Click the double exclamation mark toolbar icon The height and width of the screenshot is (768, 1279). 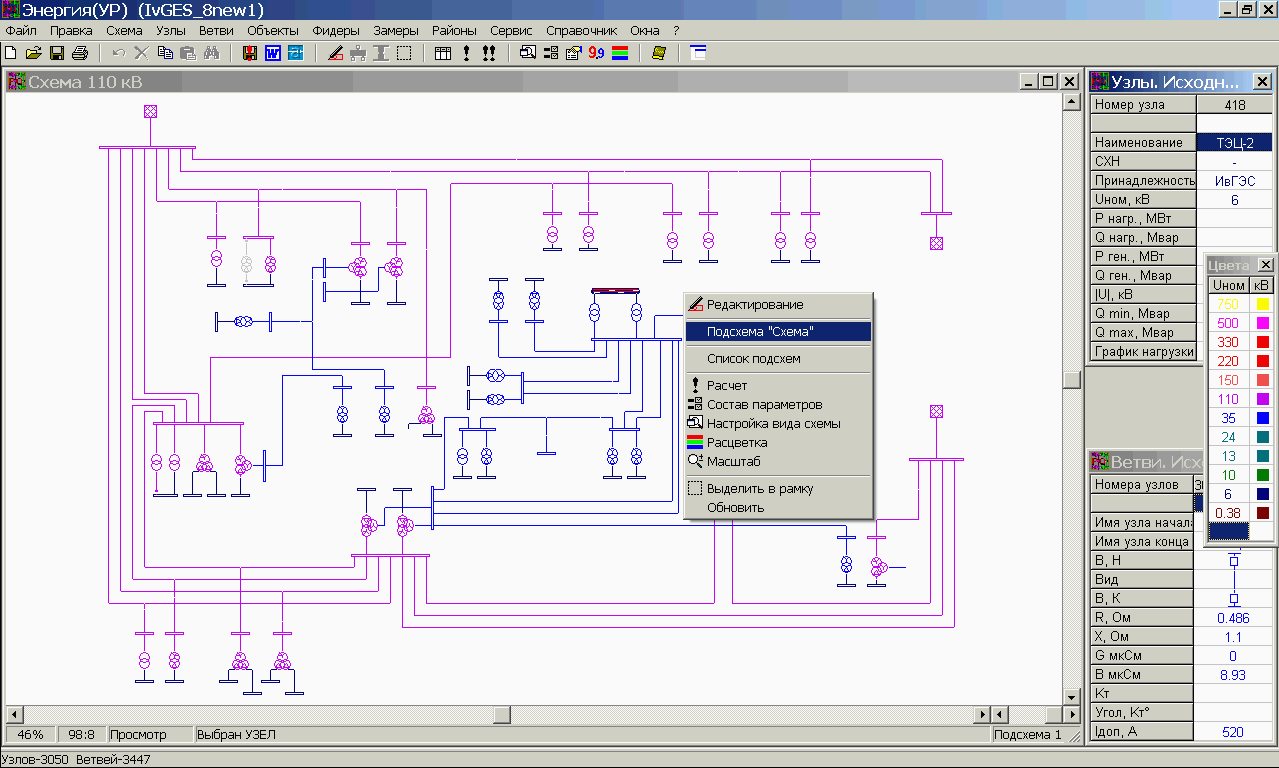point(489,53)
